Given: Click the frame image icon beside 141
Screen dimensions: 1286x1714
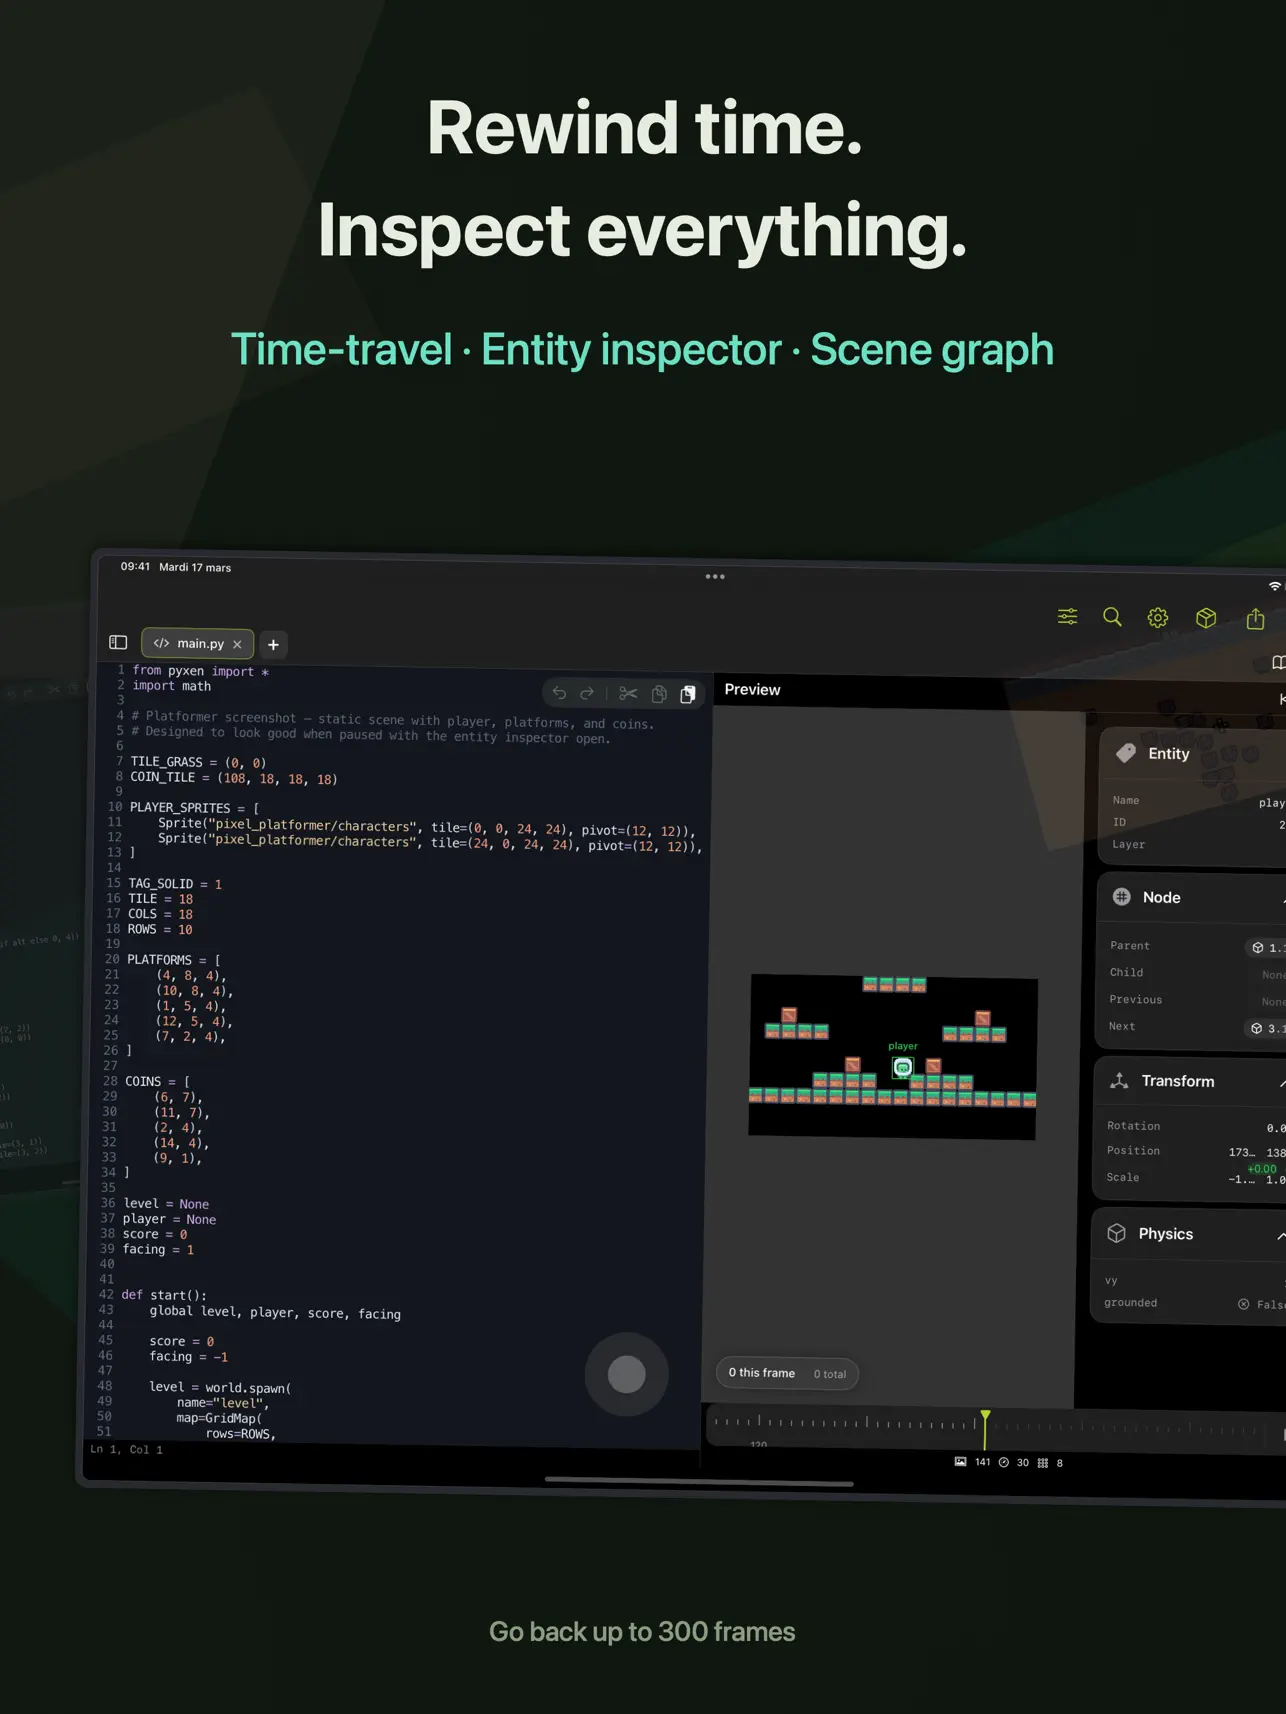Looking at the screenshot, I should tap(960, 1461).
